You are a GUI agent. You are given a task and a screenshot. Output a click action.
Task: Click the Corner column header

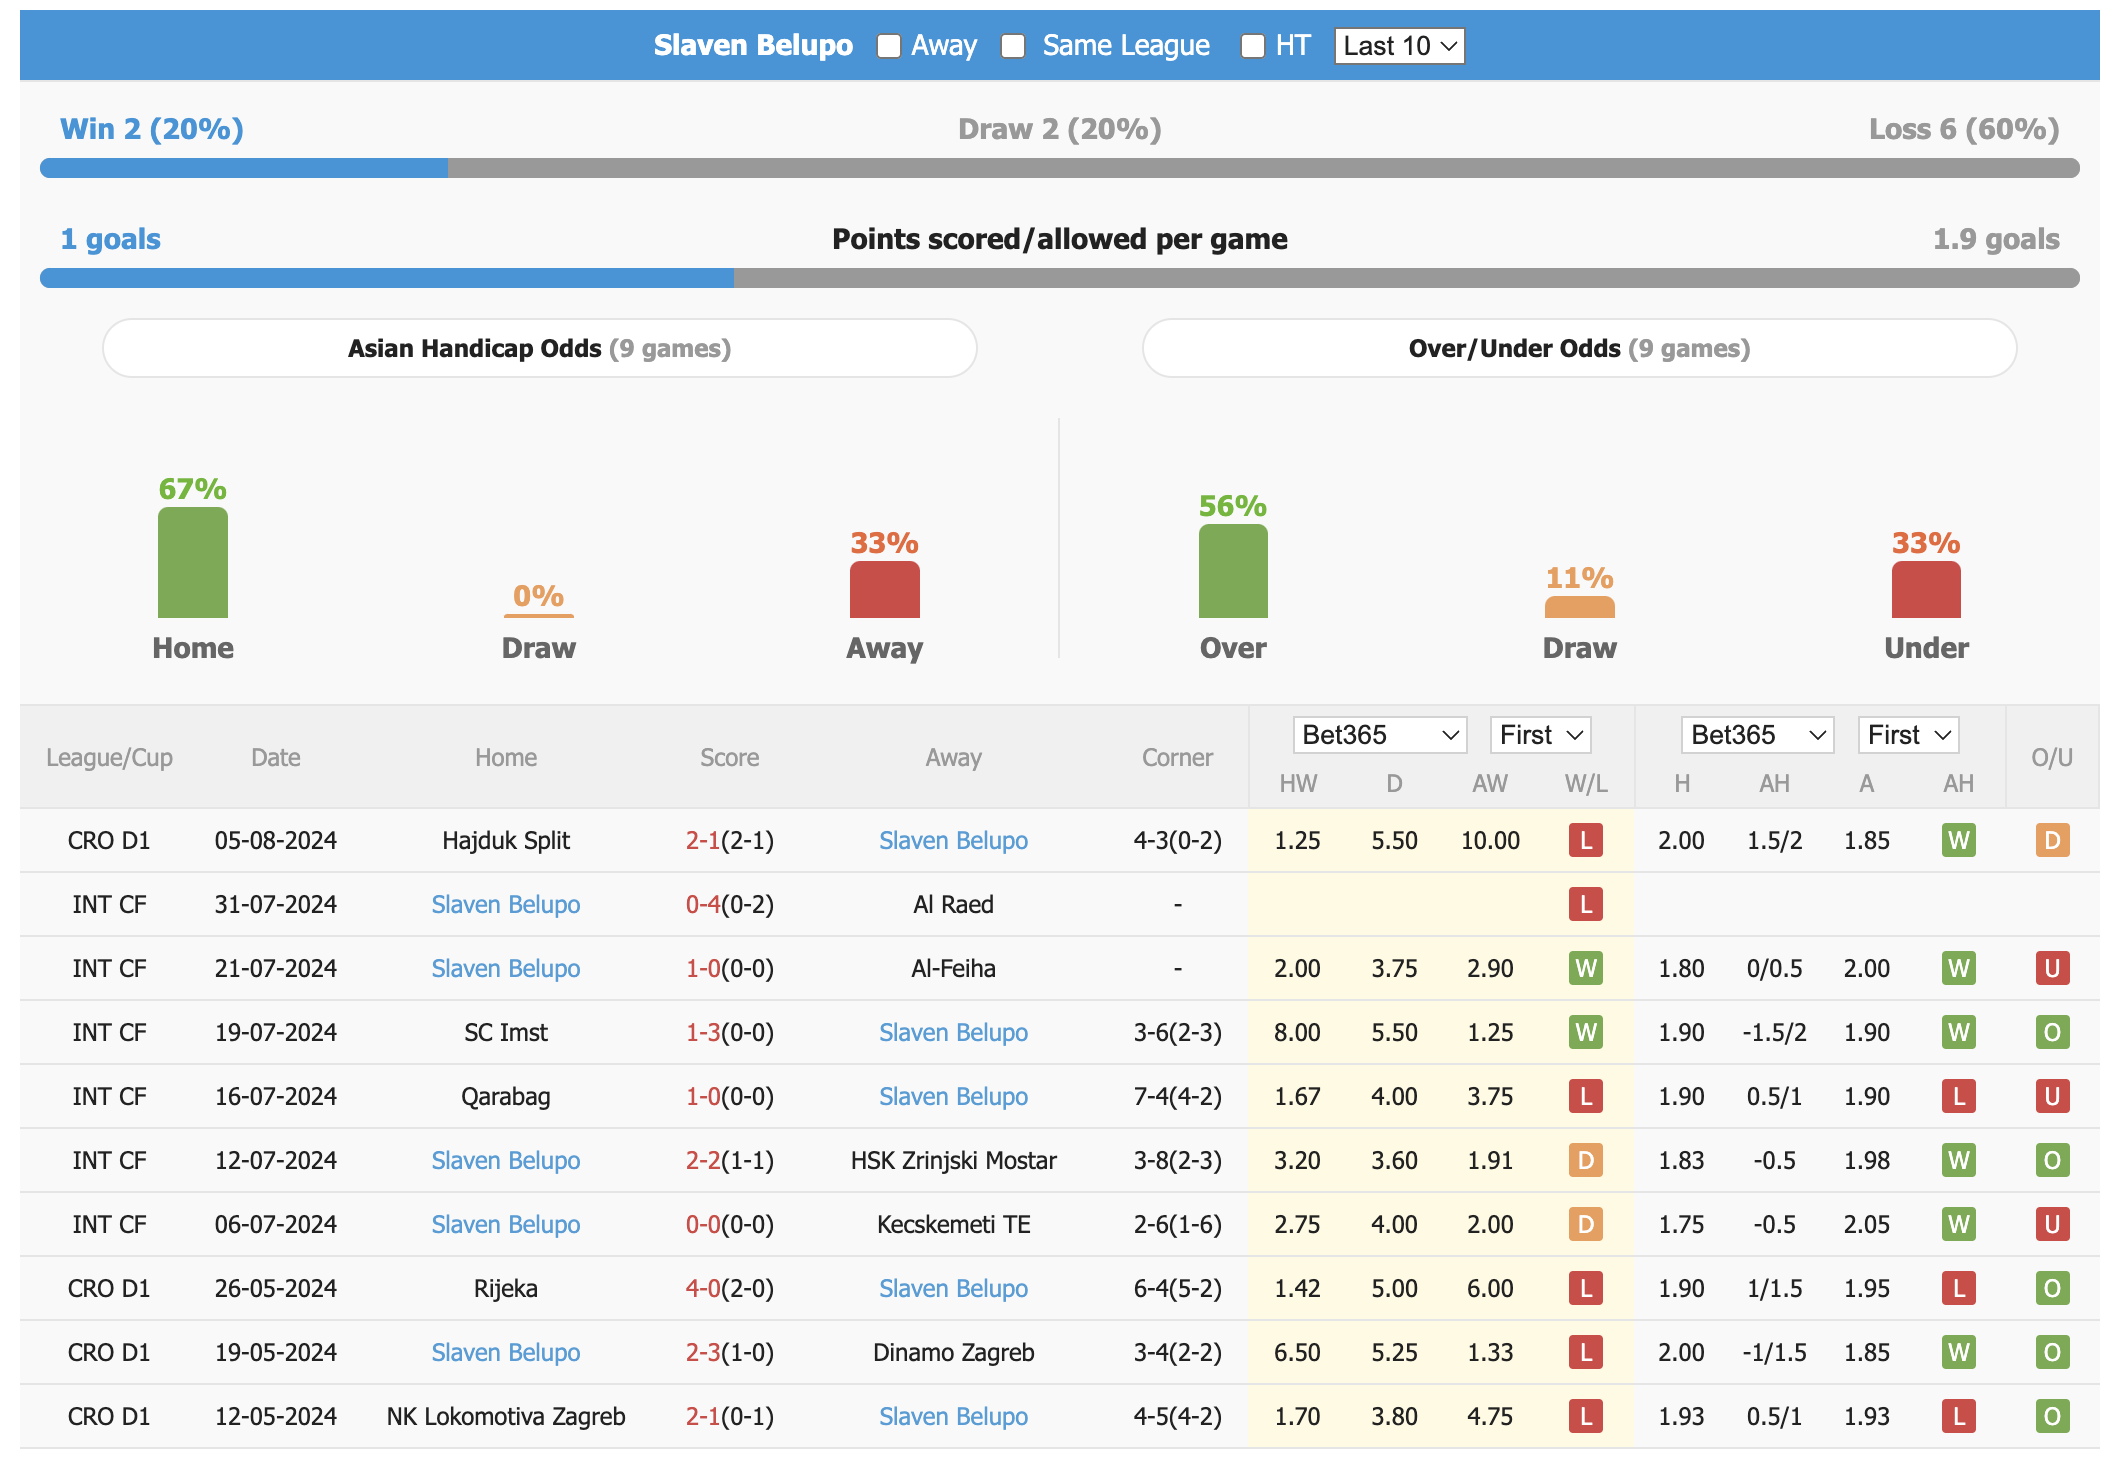click(x=1177, y=757)
